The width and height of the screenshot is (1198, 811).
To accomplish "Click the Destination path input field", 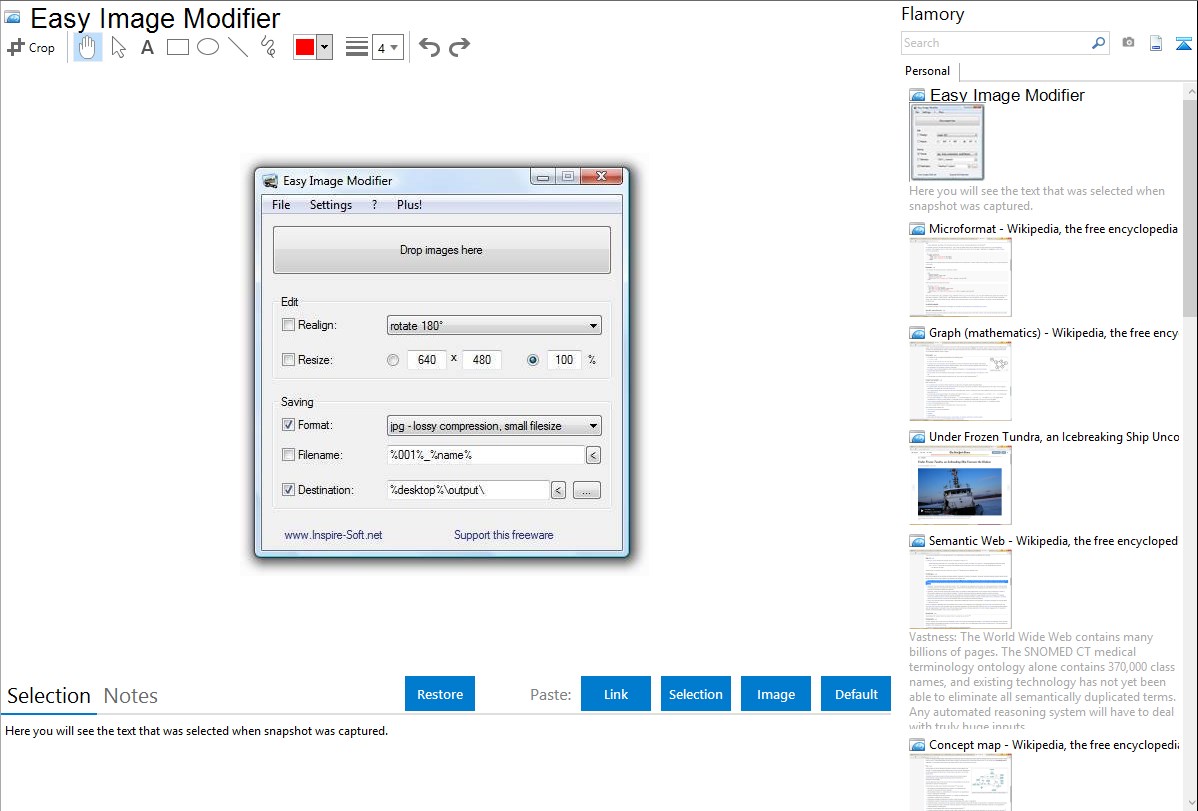I will tap(468, 491).
